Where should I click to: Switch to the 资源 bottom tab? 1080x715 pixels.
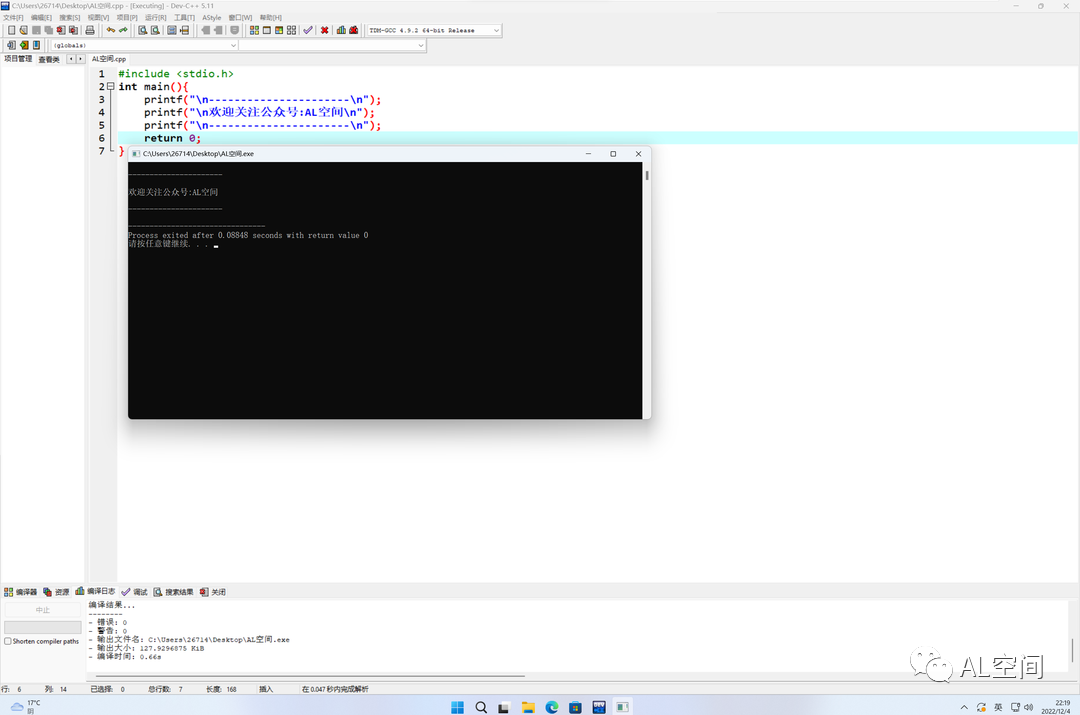coord(56,592)
